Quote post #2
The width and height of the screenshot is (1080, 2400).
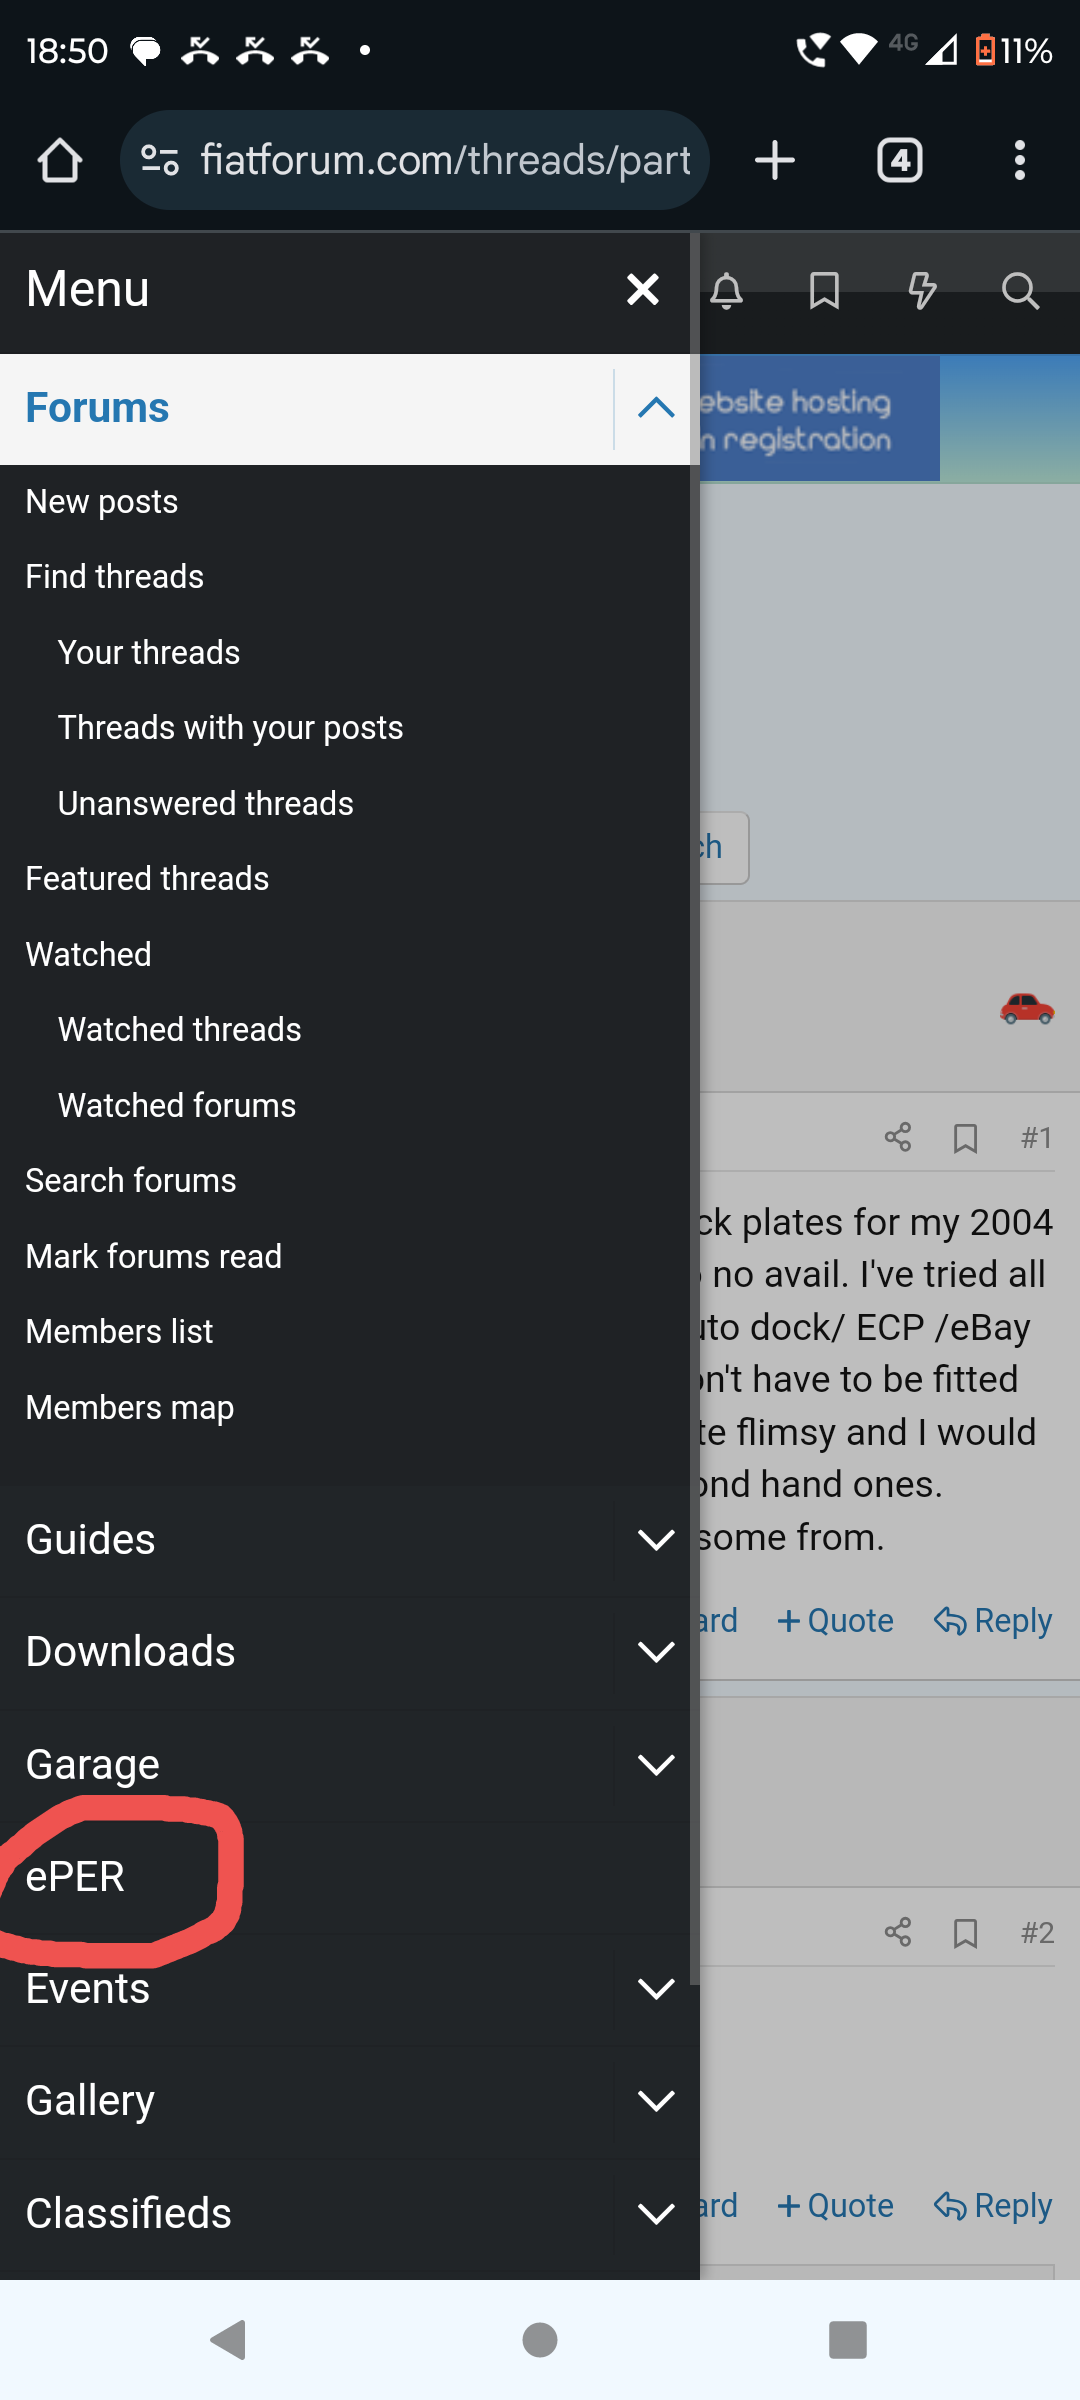(836, 2206)
